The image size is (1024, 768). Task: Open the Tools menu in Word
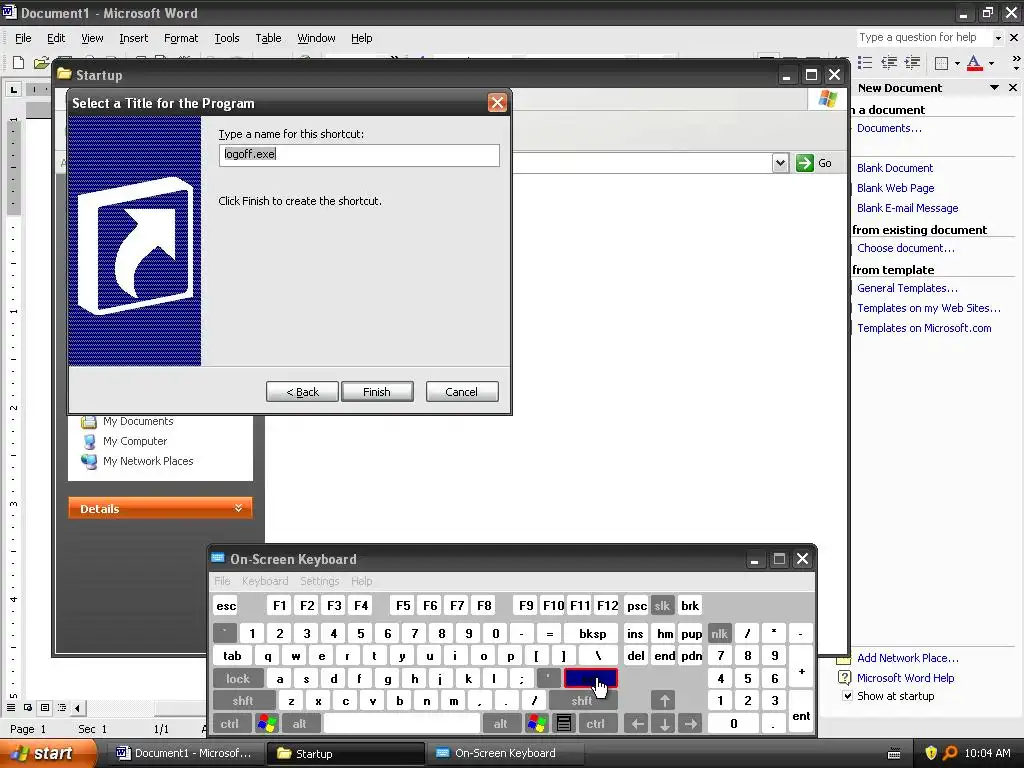point(227,38)
